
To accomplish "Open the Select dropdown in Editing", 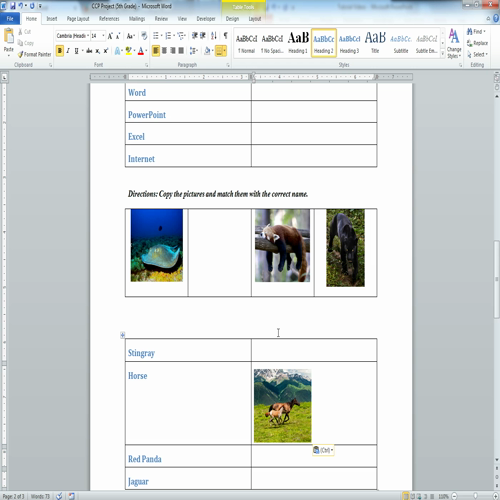I will click(x=477, y=54).
